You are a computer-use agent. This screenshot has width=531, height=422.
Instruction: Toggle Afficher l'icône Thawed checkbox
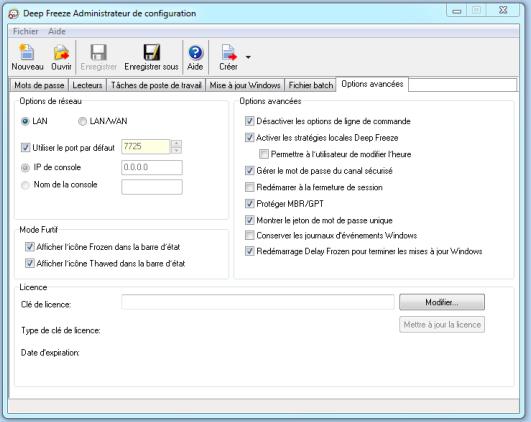point(30,263)
